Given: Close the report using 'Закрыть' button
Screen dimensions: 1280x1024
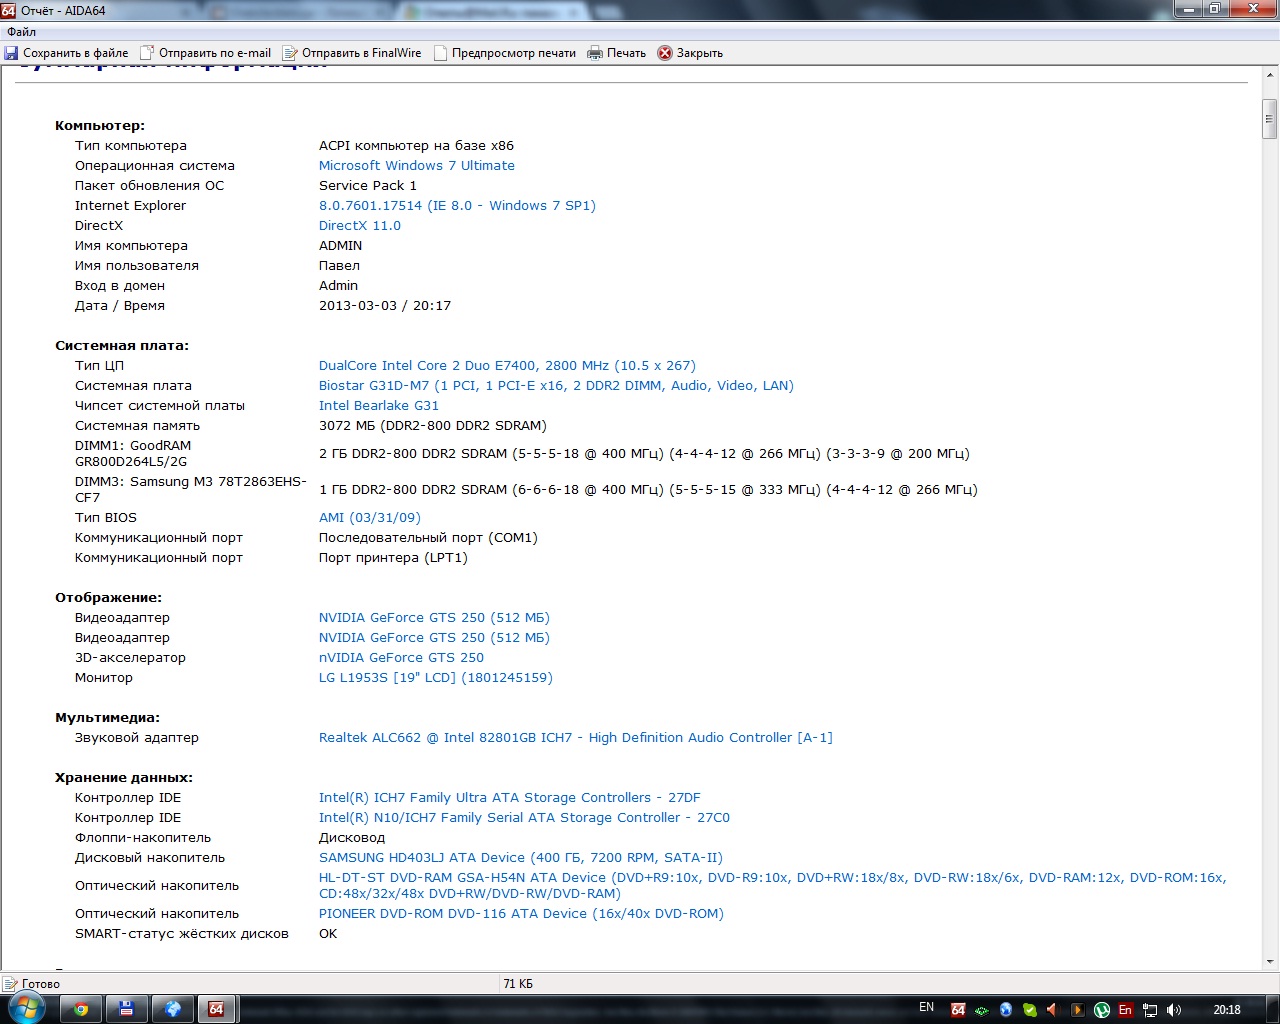Looking at the screenshot, I should (690, 53).
